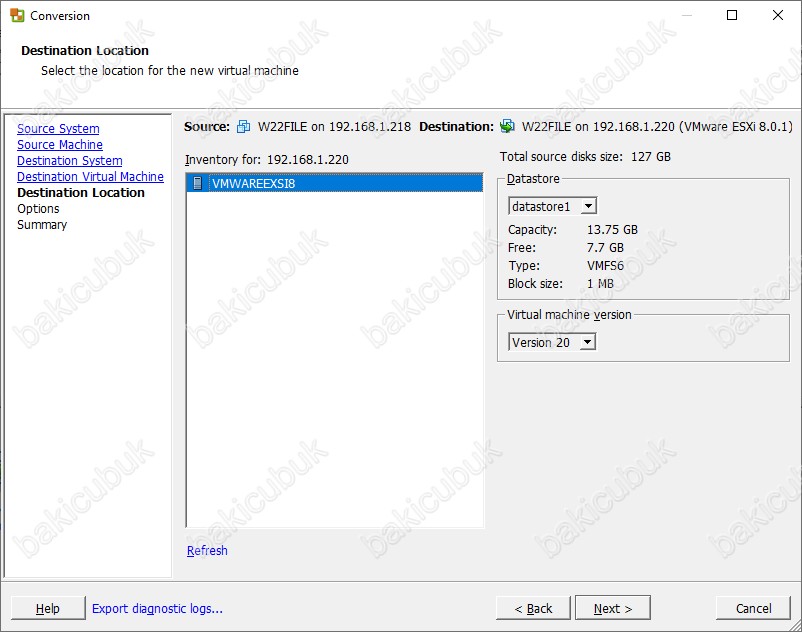Image resolution: width=802 pixels, height=632 pixels.
Task: Click the Capacity value 13.75 GB
Action: pyautogui.click(x=612, y=230)
